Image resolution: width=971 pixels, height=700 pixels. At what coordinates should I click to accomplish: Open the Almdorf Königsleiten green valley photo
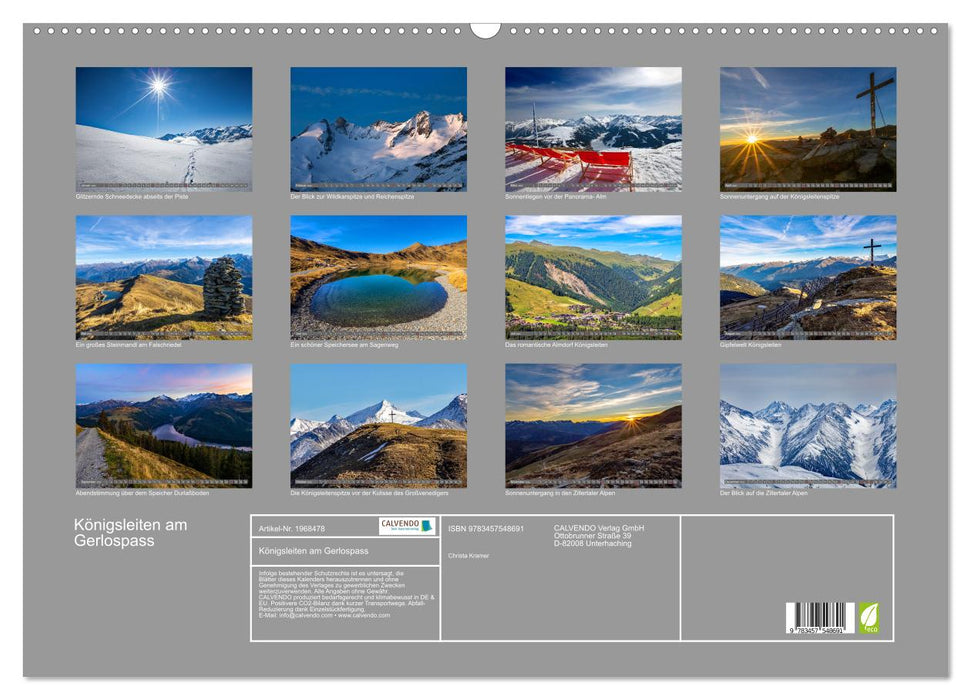tap(593, 277)
